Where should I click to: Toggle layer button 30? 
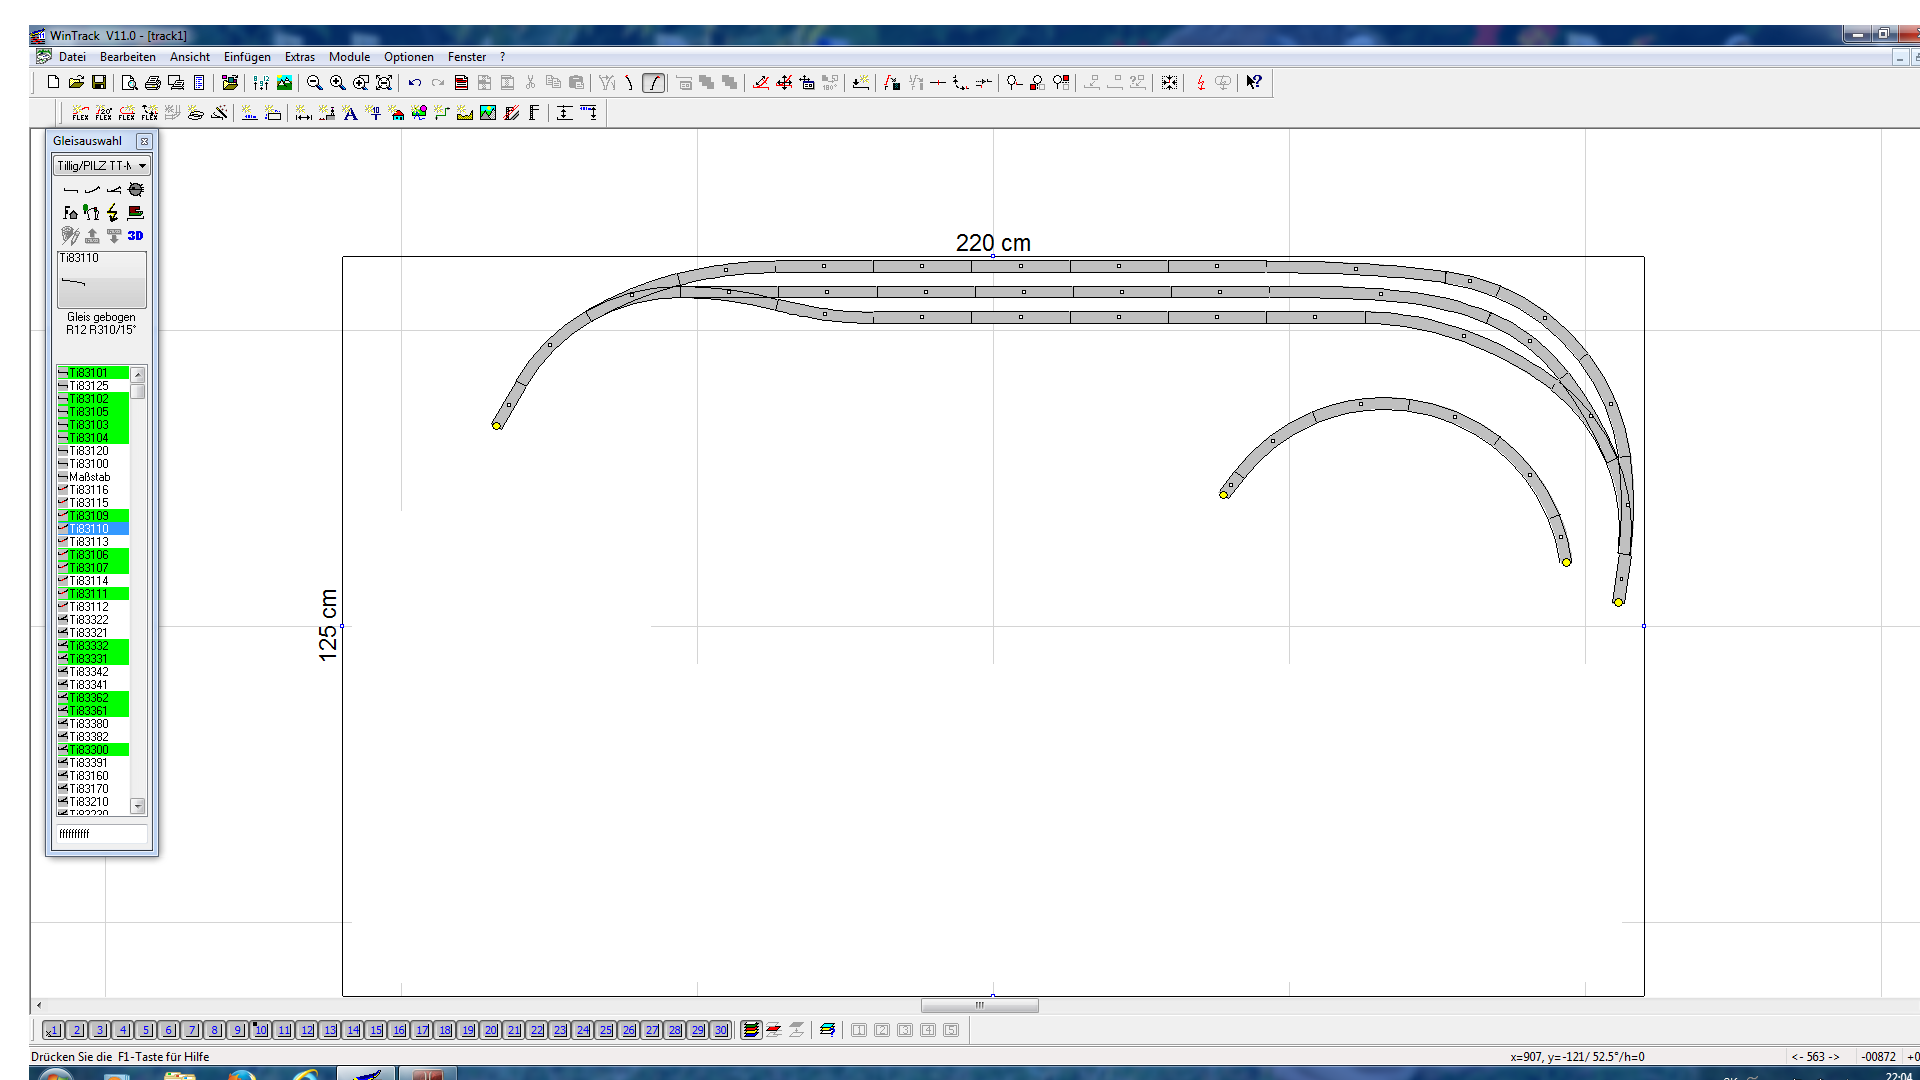tap(720, 1030)
